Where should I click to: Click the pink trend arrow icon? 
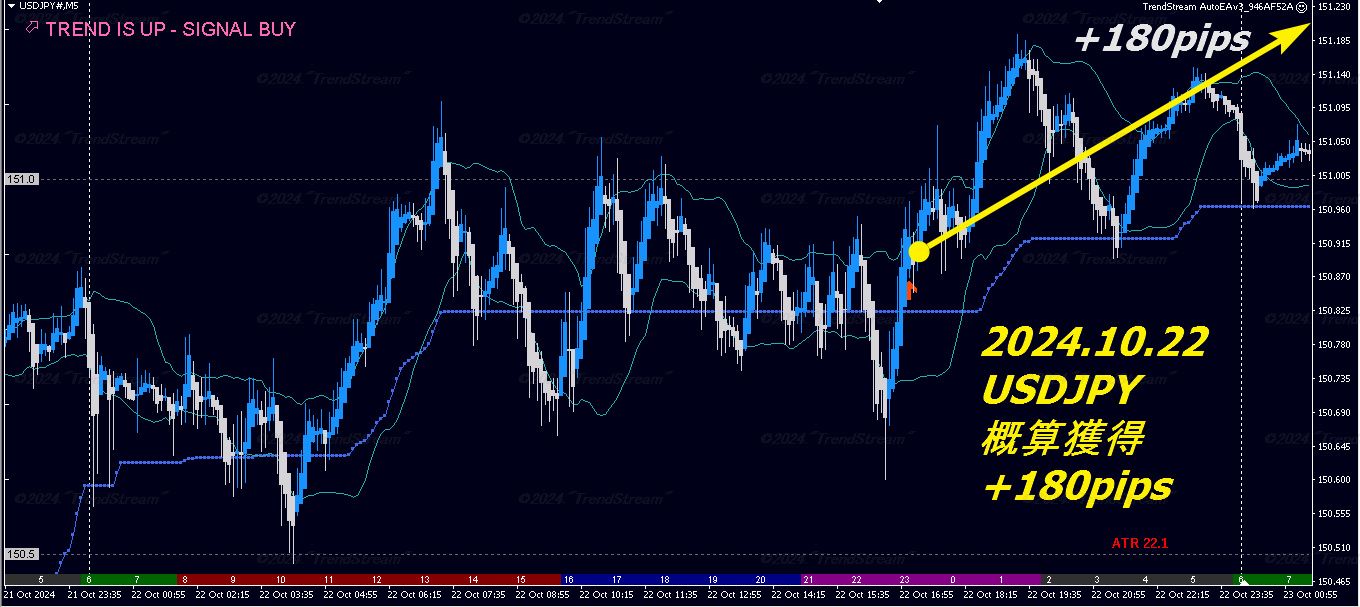(x=33, y=27)
